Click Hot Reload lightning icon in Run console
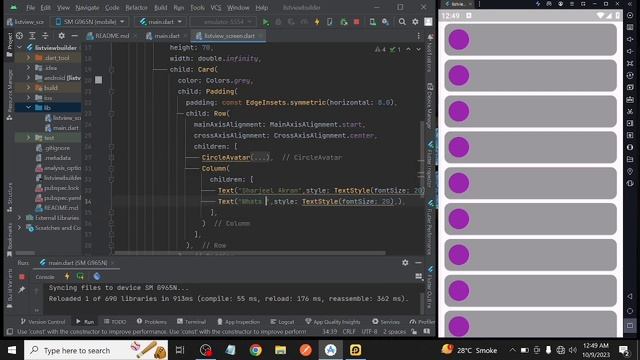640x360 pixels. click(67, 276)
